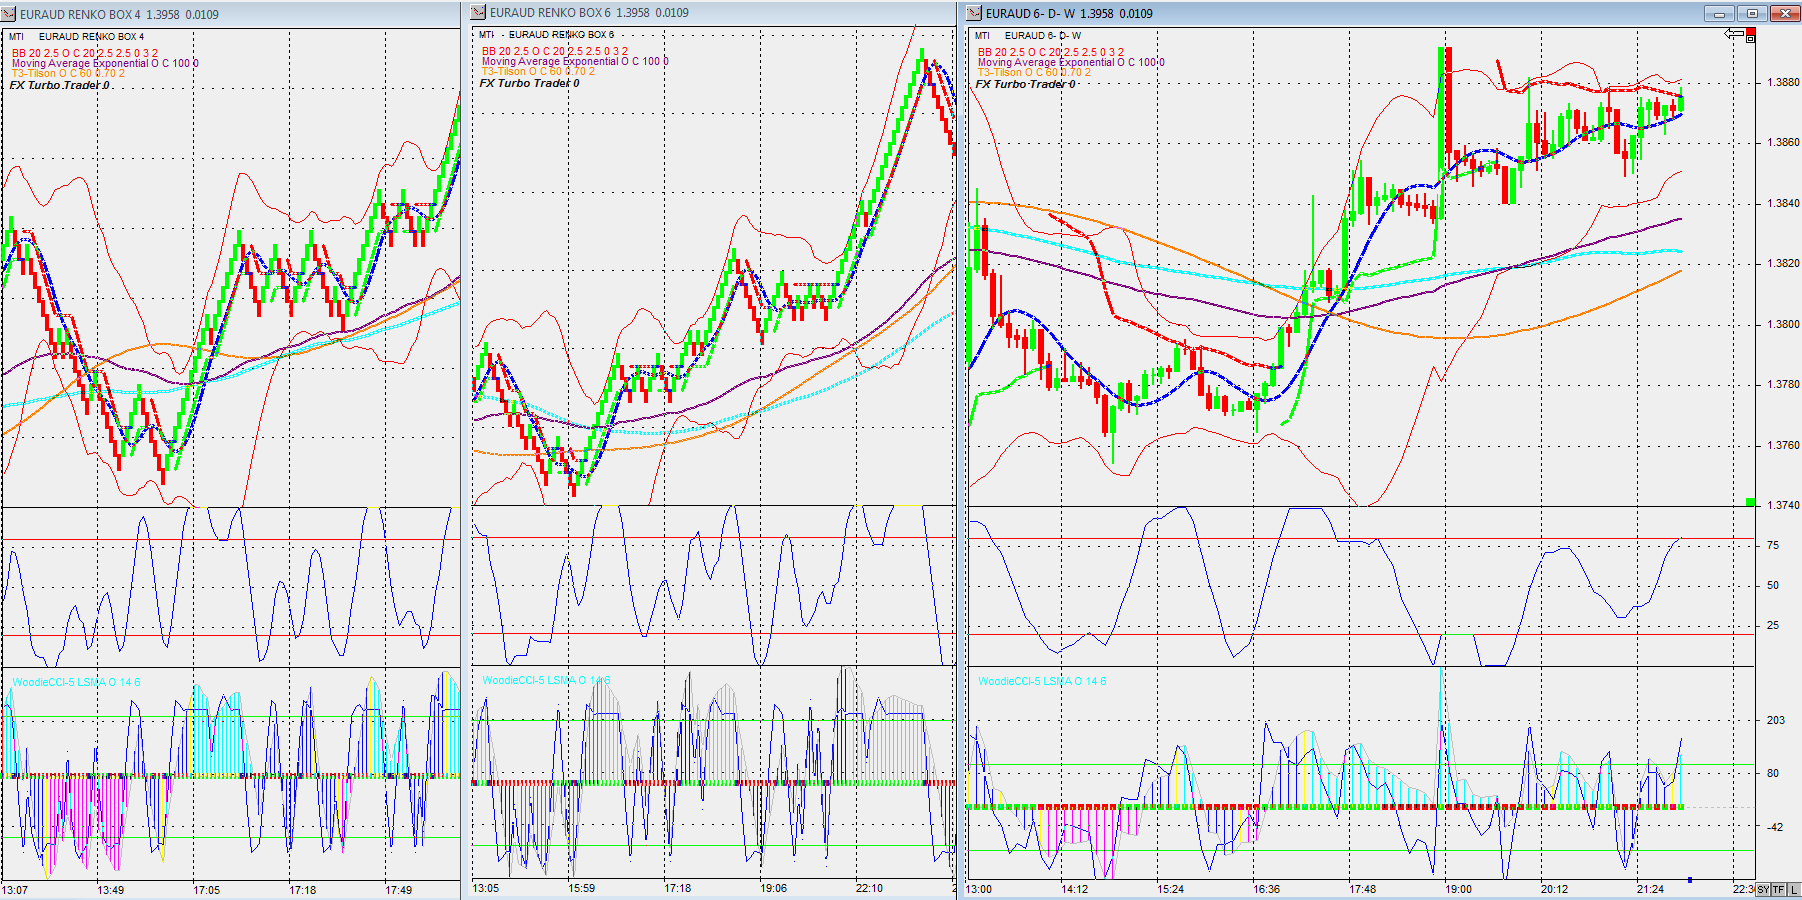1802x900 pixels.
Task: Click the green square marker beside the 1.3740 price
Action: pyautogui.click(x=1751, y=502)
